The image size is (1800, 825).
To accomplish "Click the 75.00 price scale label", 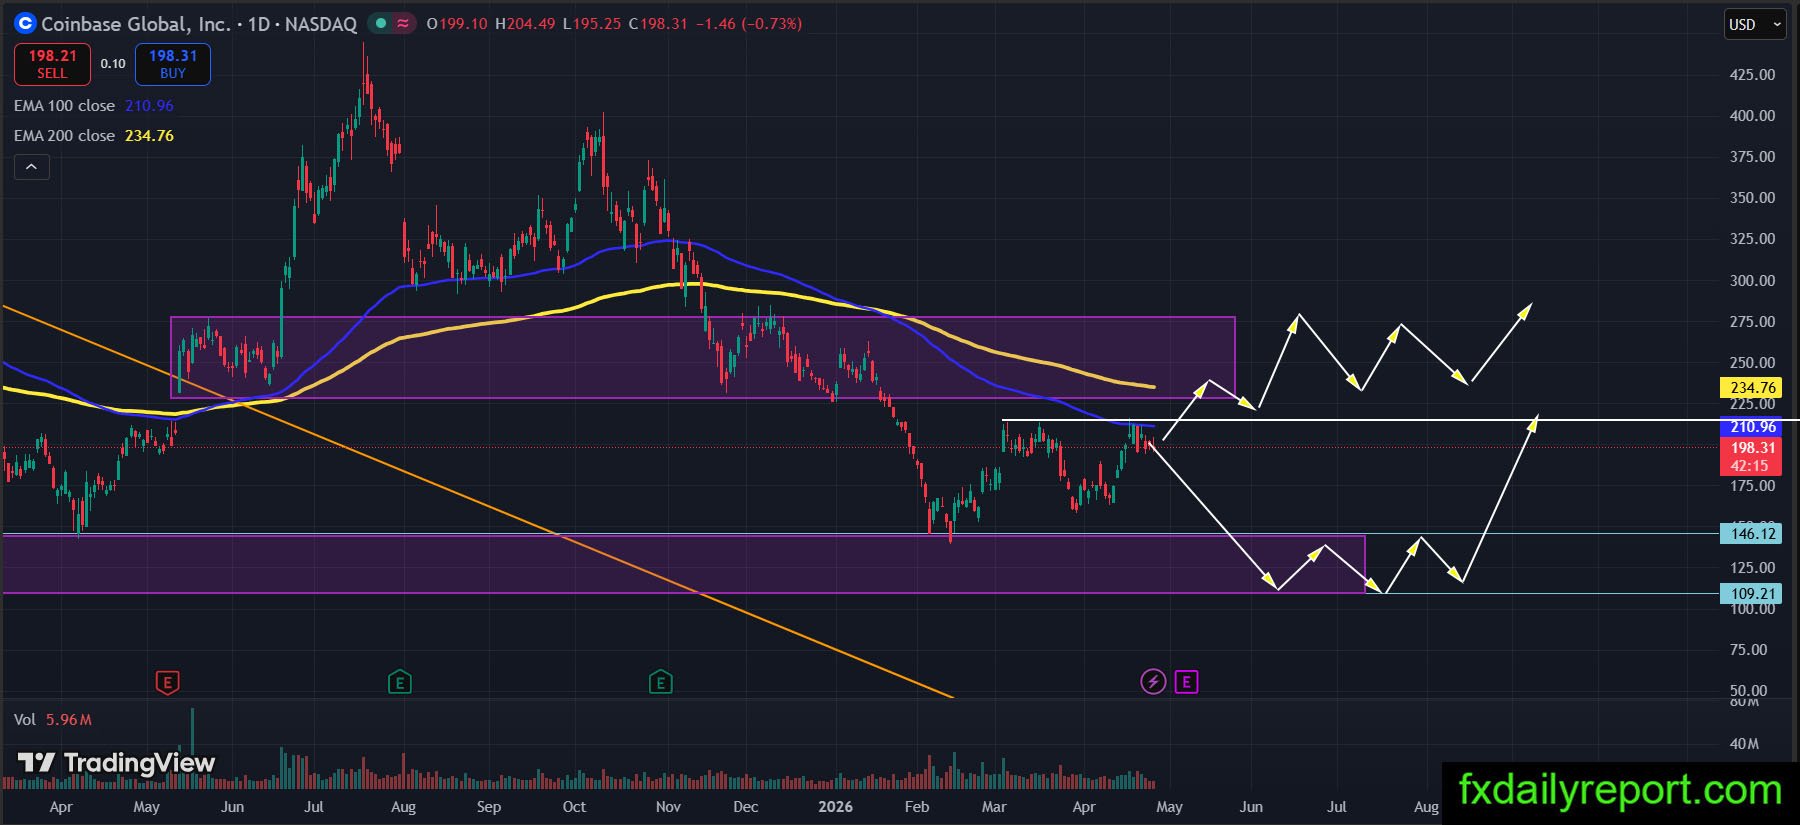I will [x=1749, y=650].
